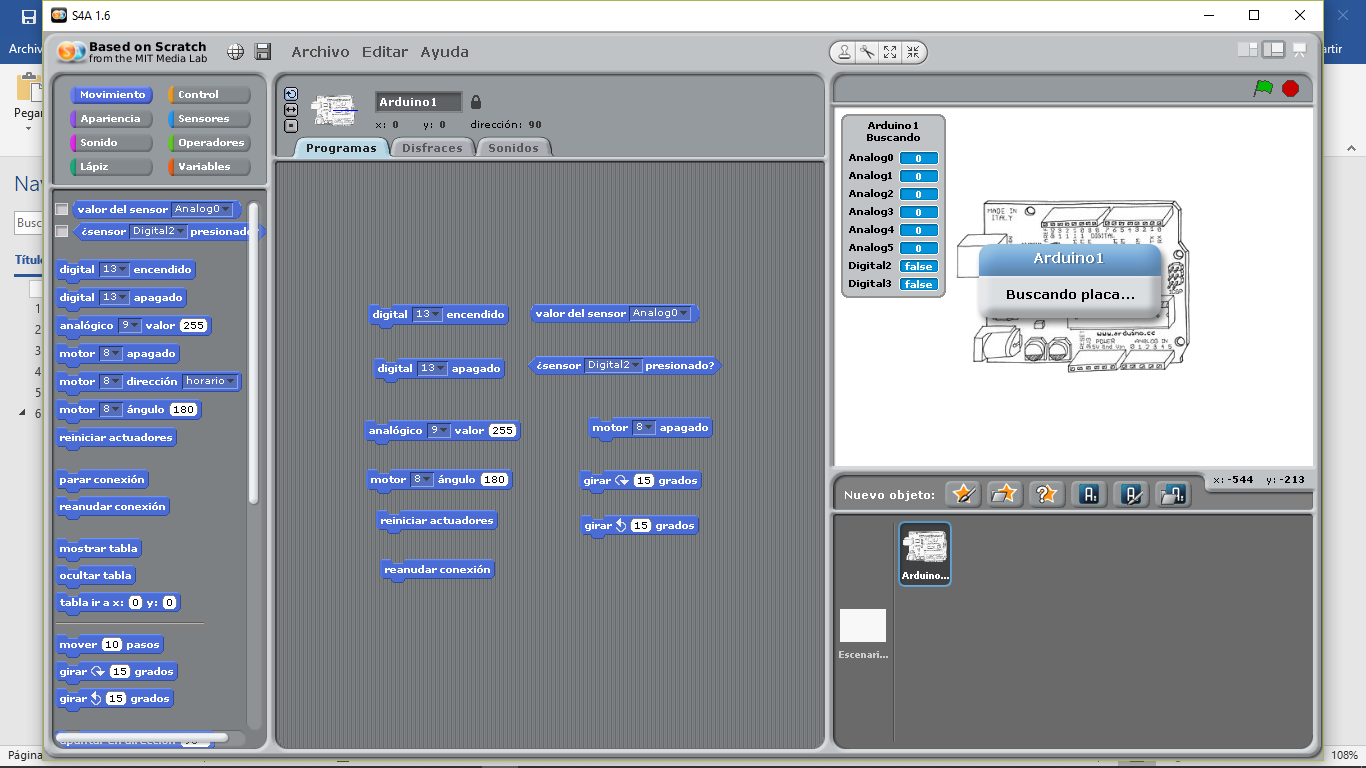Image resolution: width=1366 pixels, height=768 pixels.
Task: Select the Arduino1 sprite thumbnail
Action: 924,553
